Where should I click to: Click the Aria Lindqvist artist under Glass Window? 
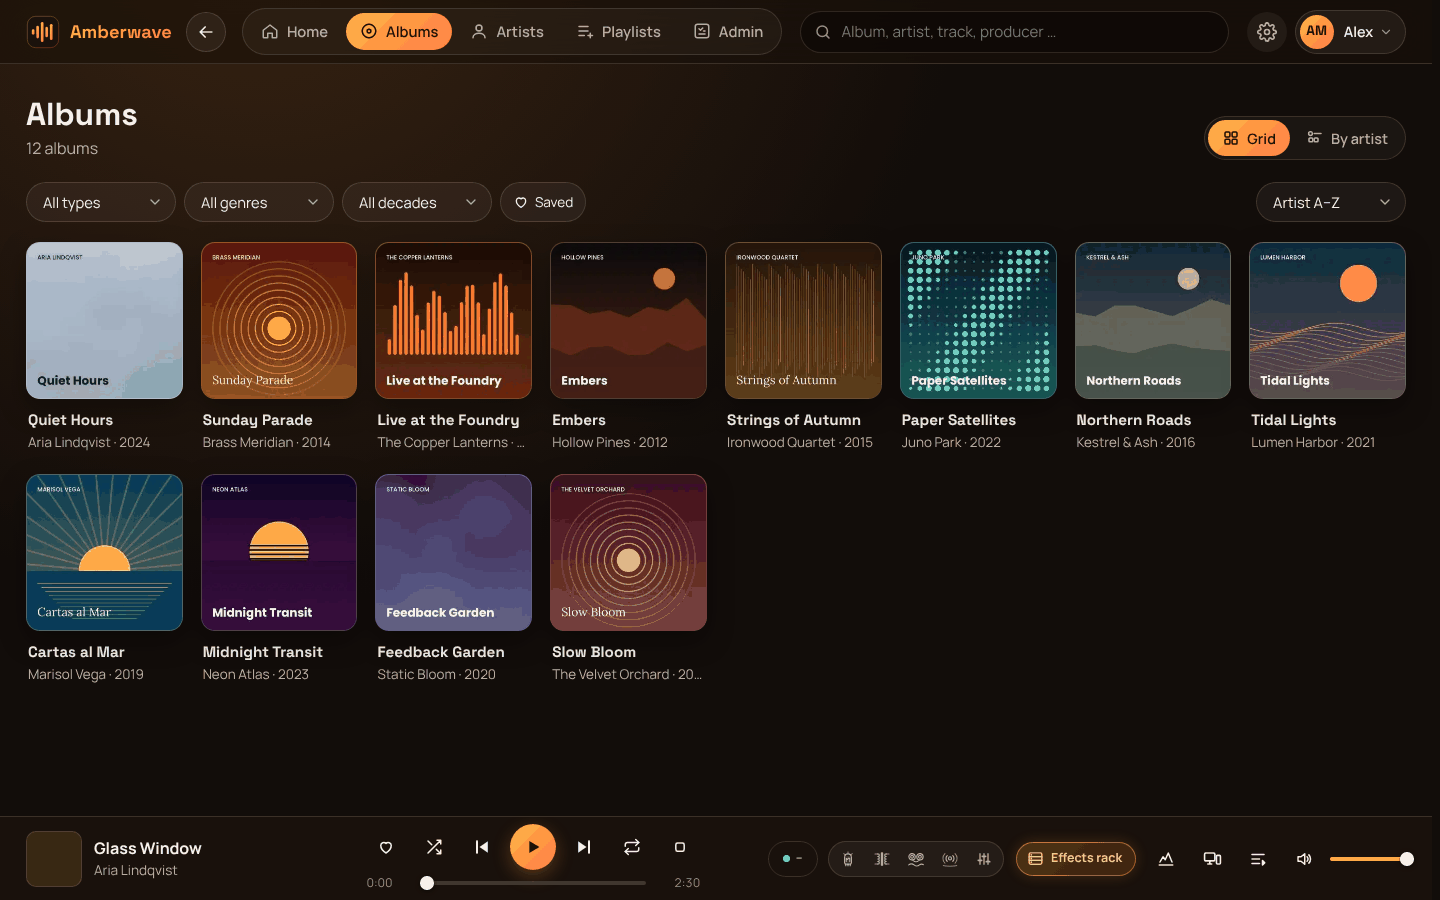pyautogui.click(x=135, y=871)
